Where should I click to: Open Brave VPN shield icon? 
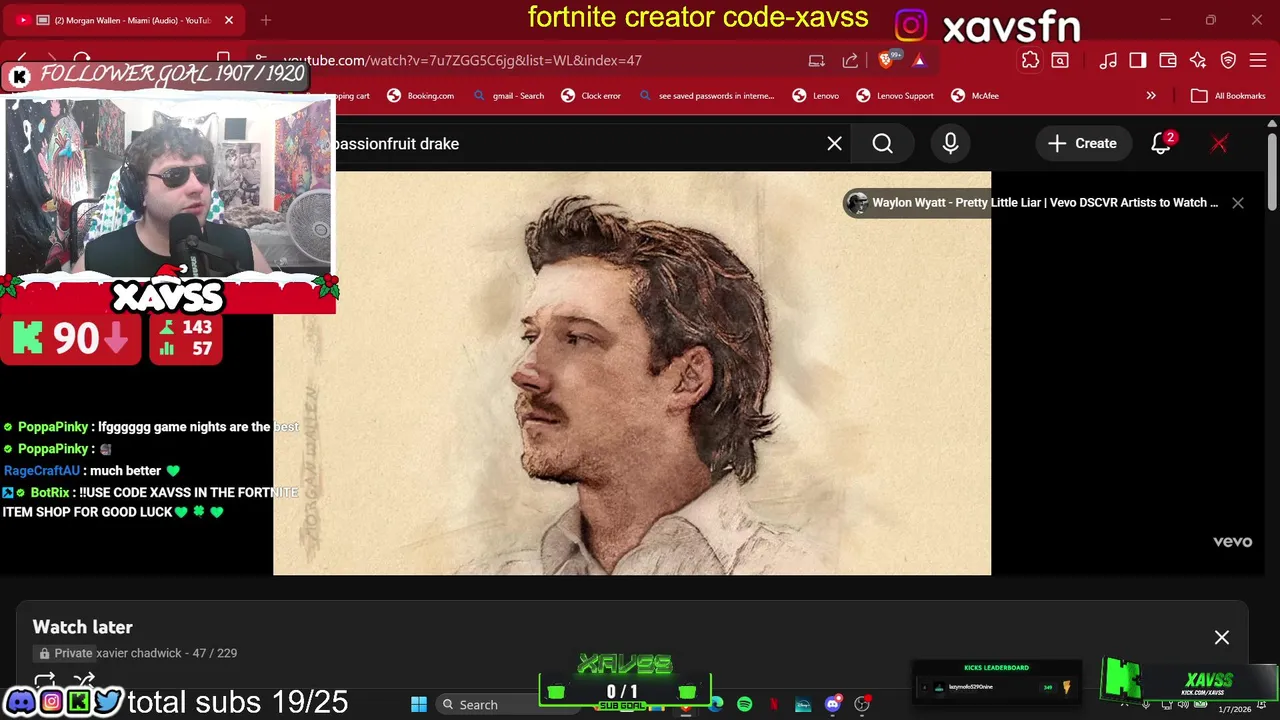tap(1228, 61)
